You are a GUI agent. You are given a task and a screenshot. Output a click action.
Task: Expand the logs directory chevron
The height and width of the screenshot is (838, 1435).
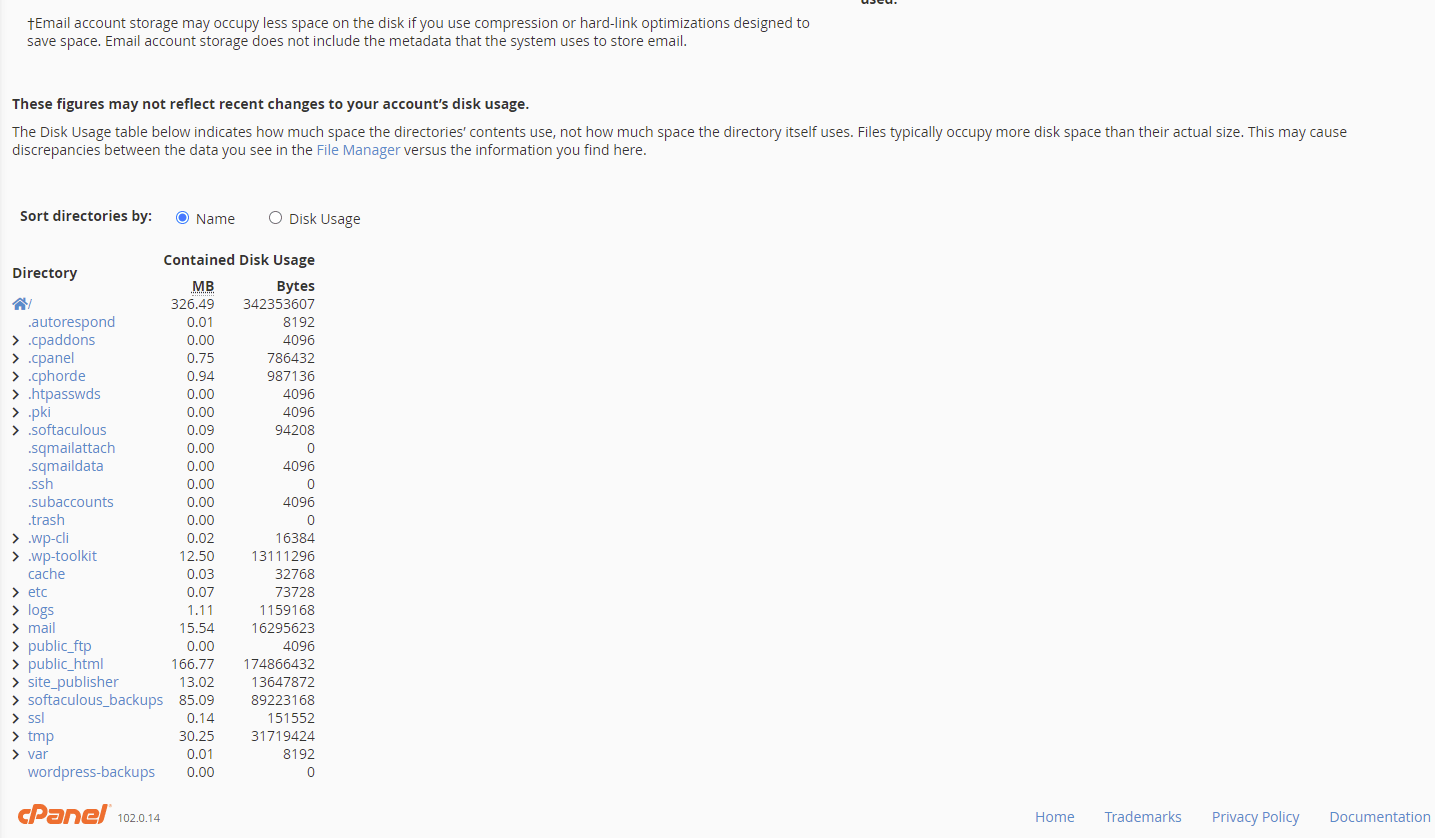(x=16, y=610)
